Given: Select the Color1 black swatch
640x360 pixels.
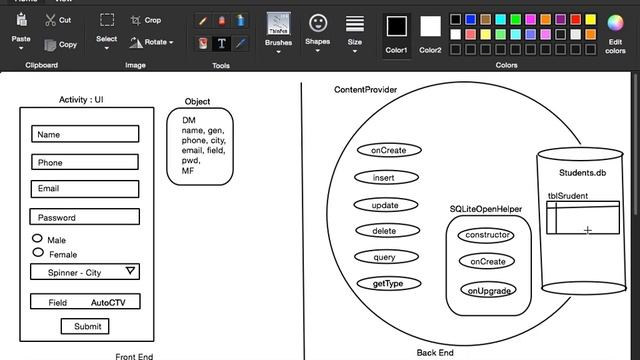Looking at the screenshot, I should 397,27.
